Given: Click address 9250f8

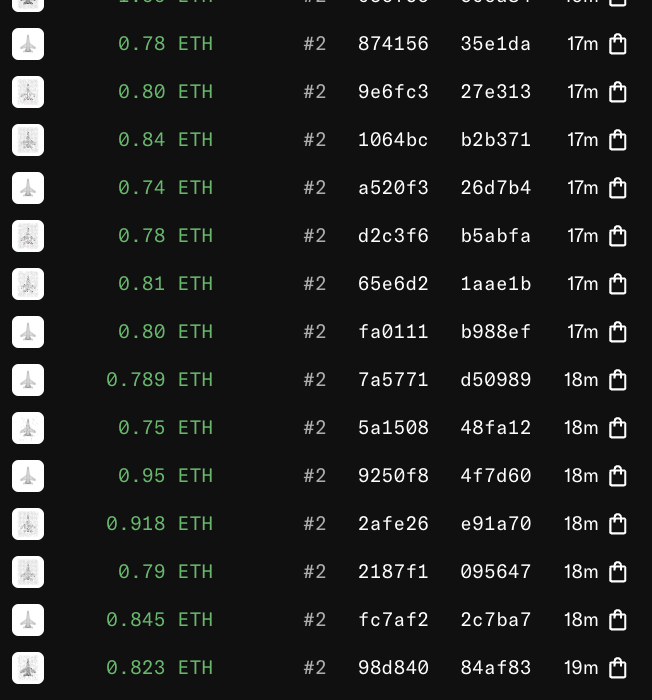Looking at the screenshot, I should tap(393, 476).
